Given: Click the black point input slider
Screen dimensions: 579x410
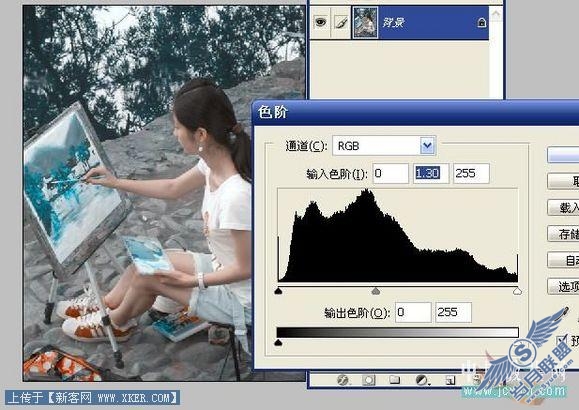Looking at the screenshot, I should click(278, 291).
